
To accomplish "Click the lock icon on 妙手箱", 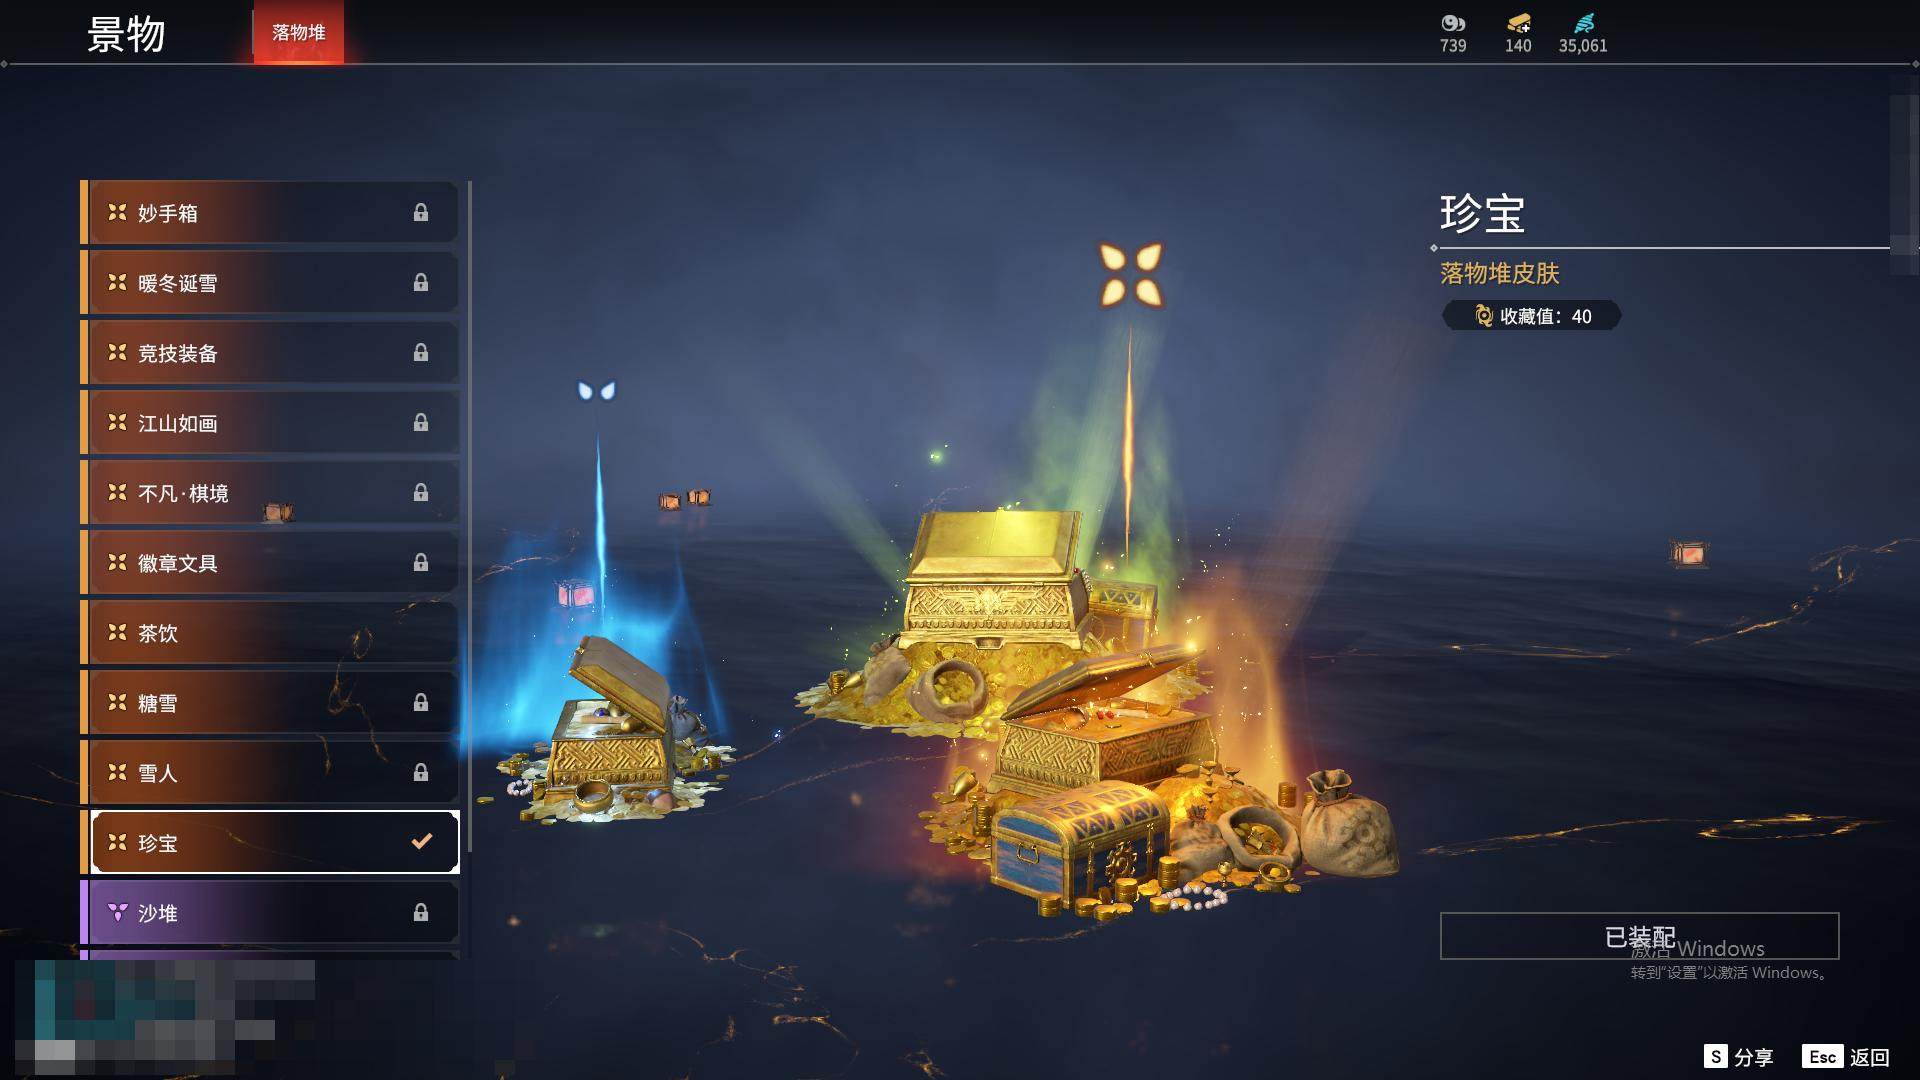I will pos(421,212).
